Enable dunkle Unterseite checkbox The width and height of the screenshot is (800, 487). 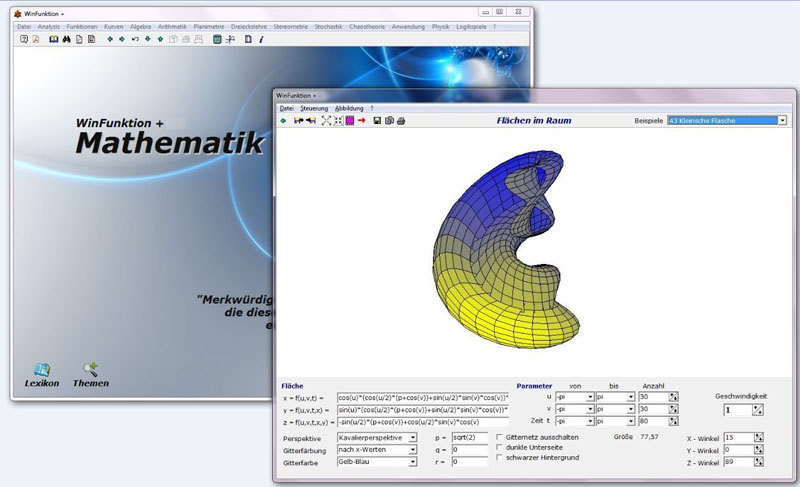[x=499, y=447]
